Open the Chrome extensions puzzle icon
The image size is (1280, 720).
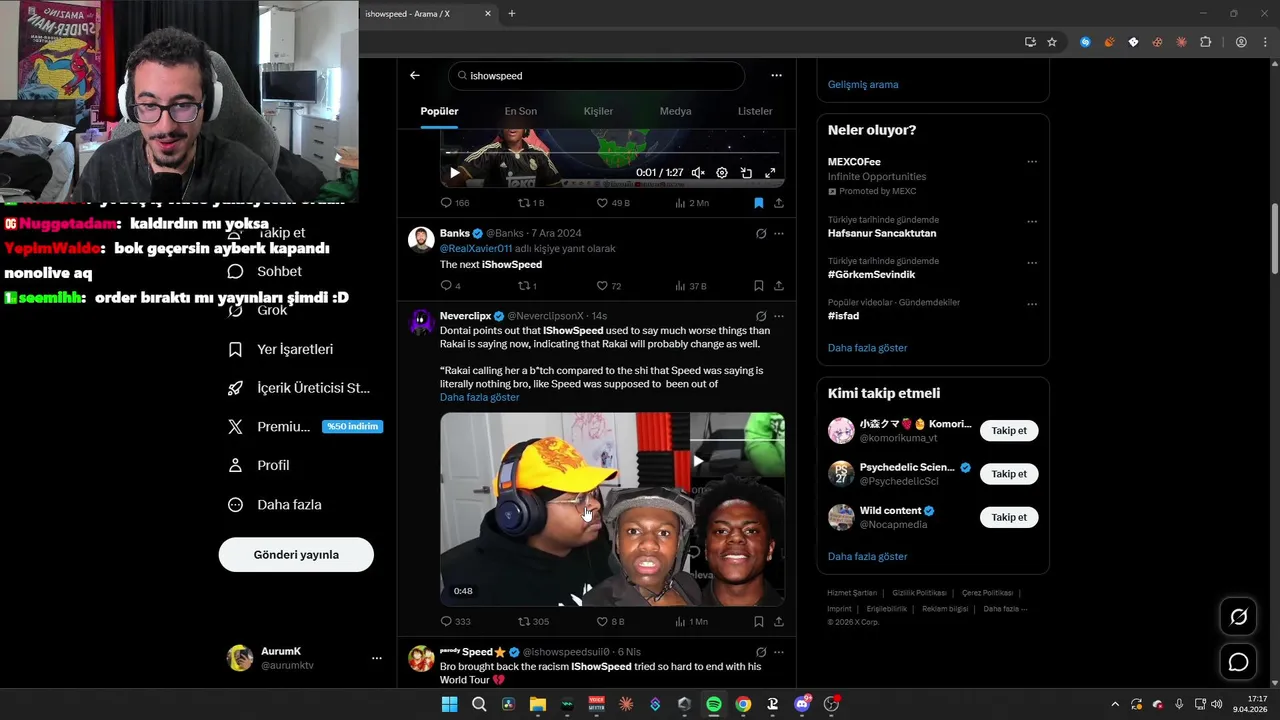pyautogui.click(x=1205, y=42)
